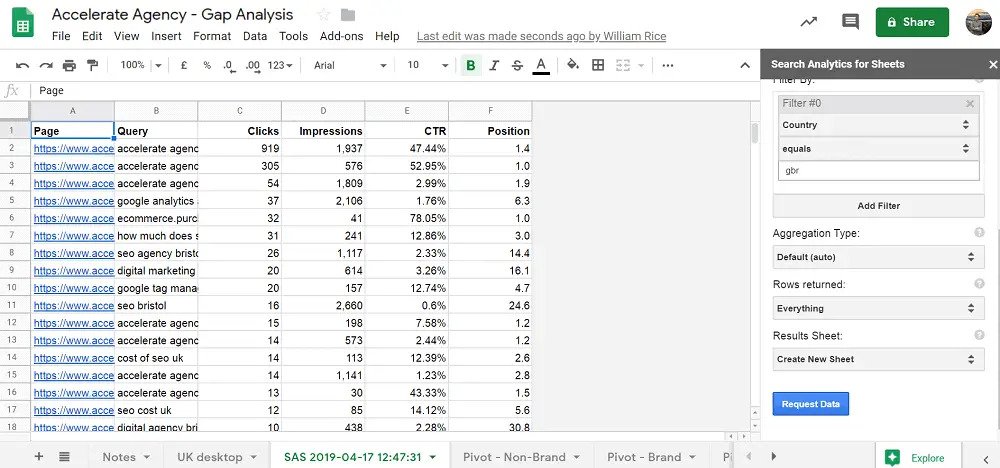The width and height of the screenshot is (1000, 468).
Task: Redo last action
Action: point(46,65)
